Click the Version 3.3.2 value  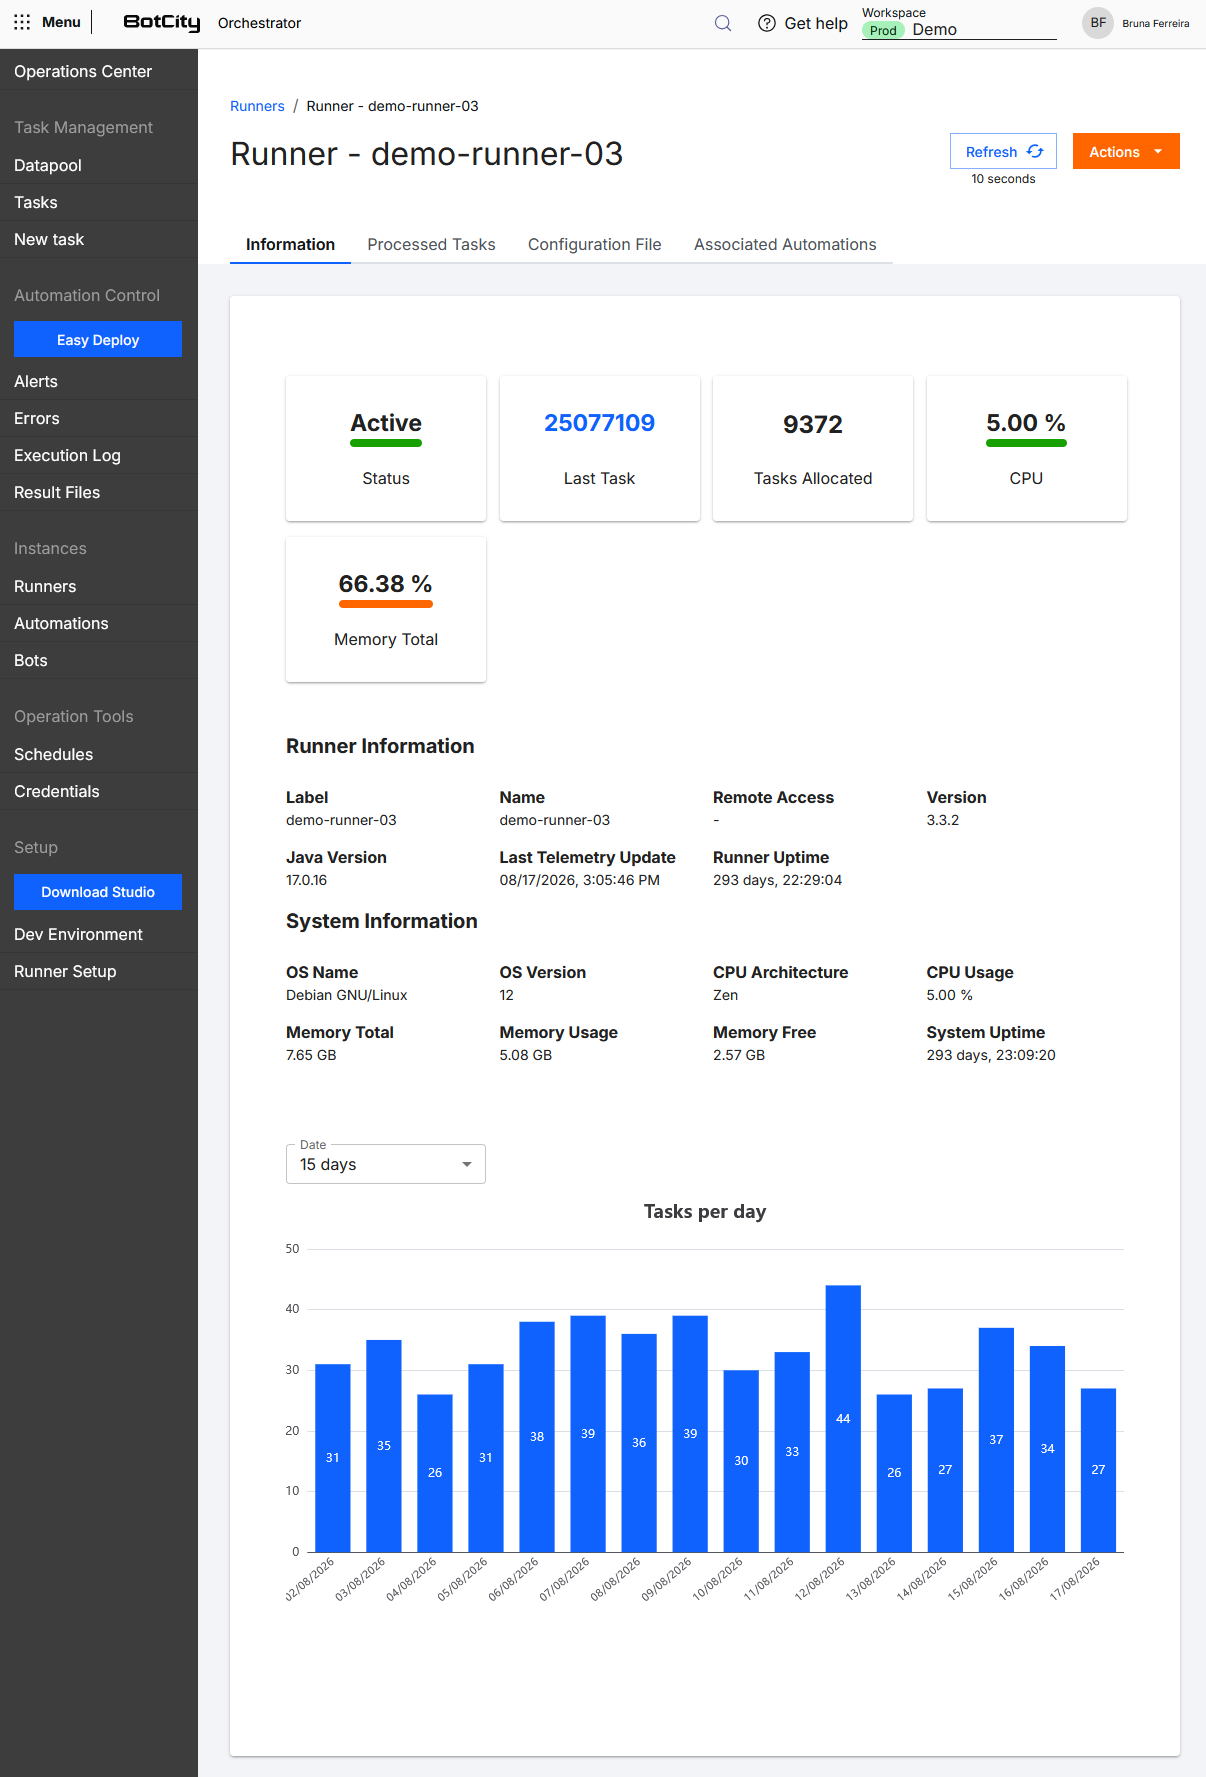pyautogui.click(x=943, y=820)
